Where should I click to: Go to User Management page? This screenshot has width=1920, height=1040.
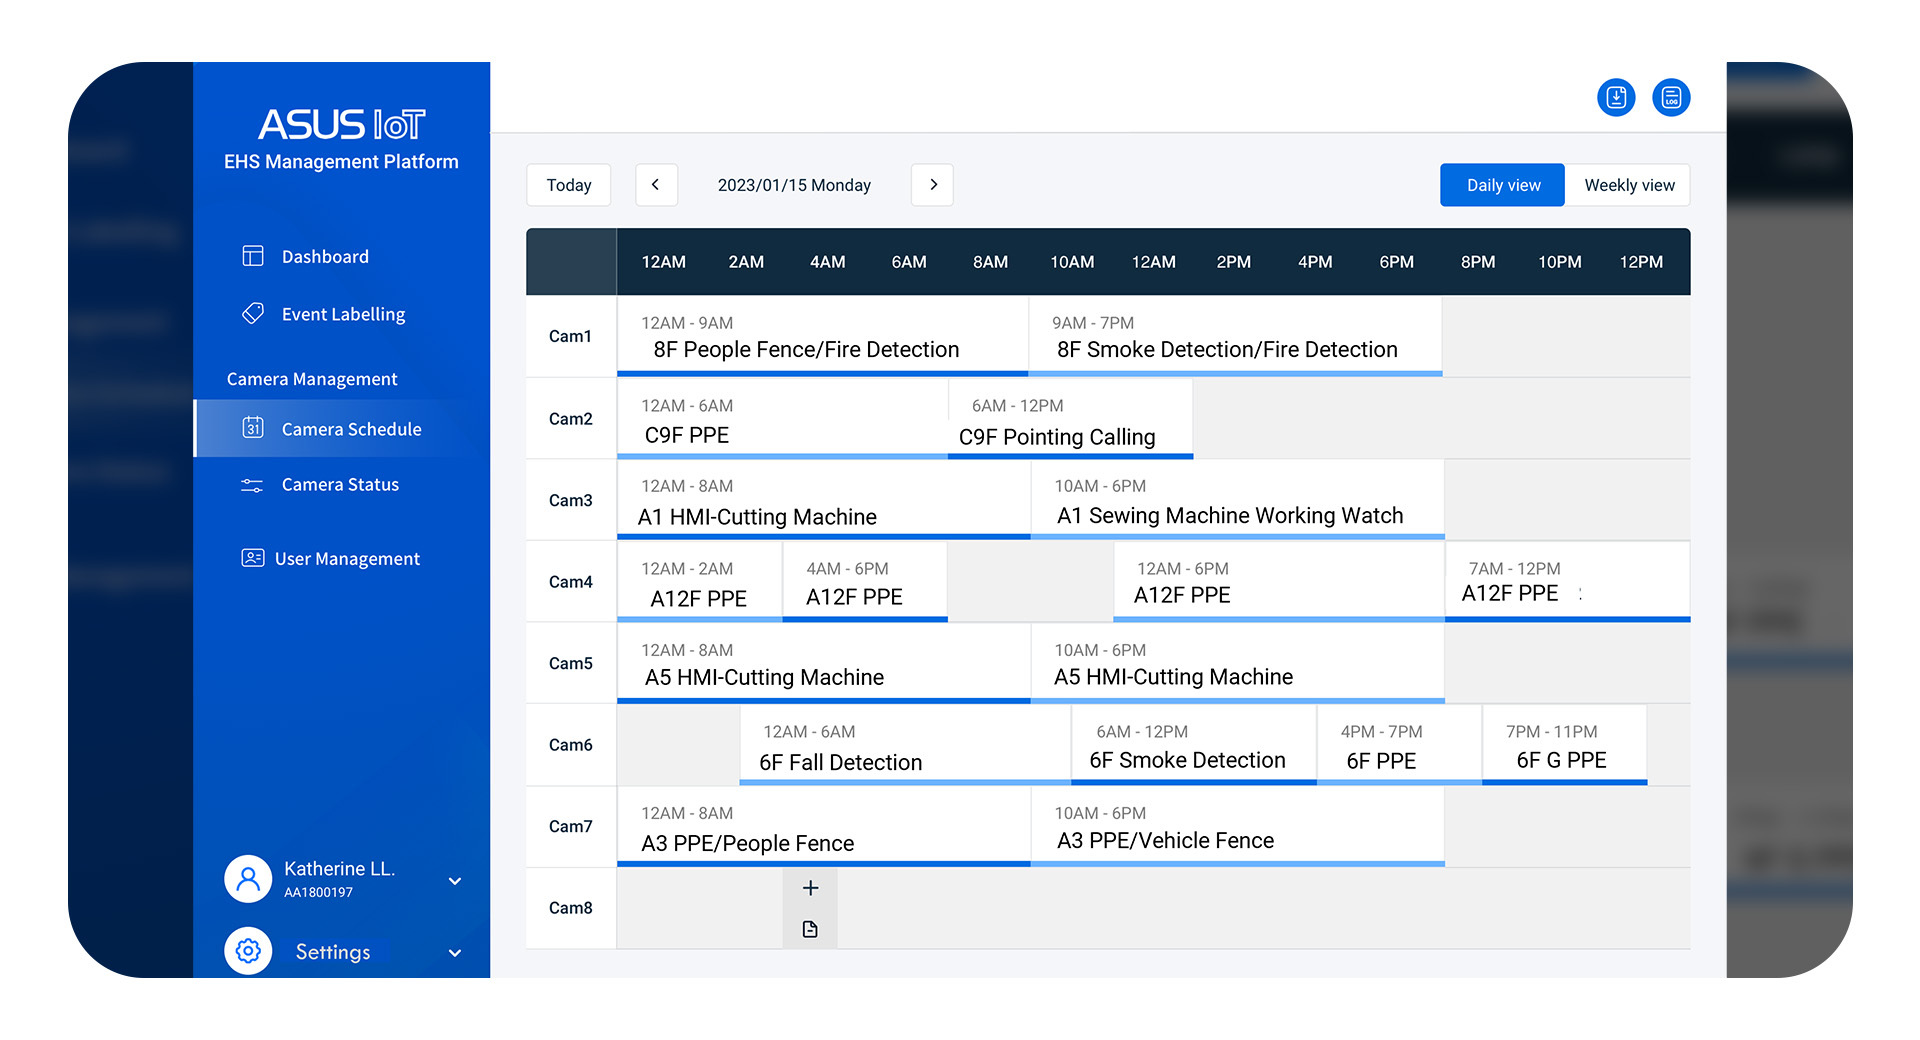[346, 559]
